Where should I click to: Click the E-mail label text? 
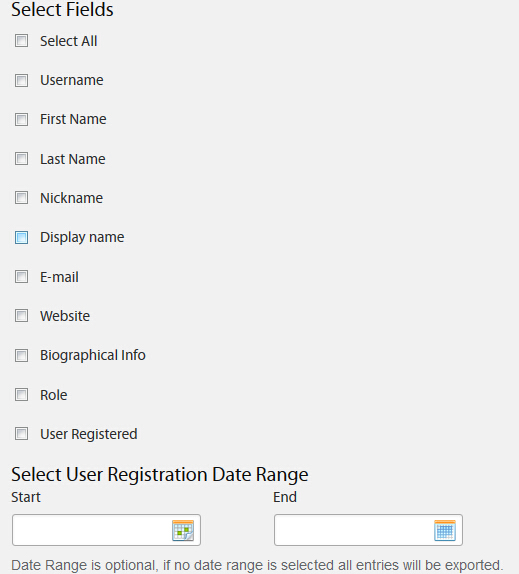coord(59,277)
